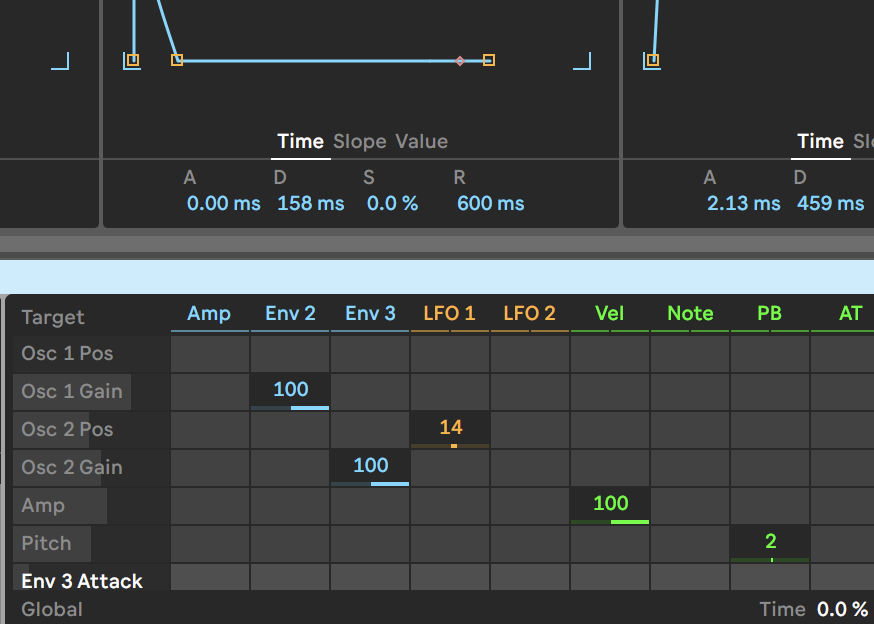
Task: Click the decay breakpoint handle on the middle envelope
Action: (177, 60)
